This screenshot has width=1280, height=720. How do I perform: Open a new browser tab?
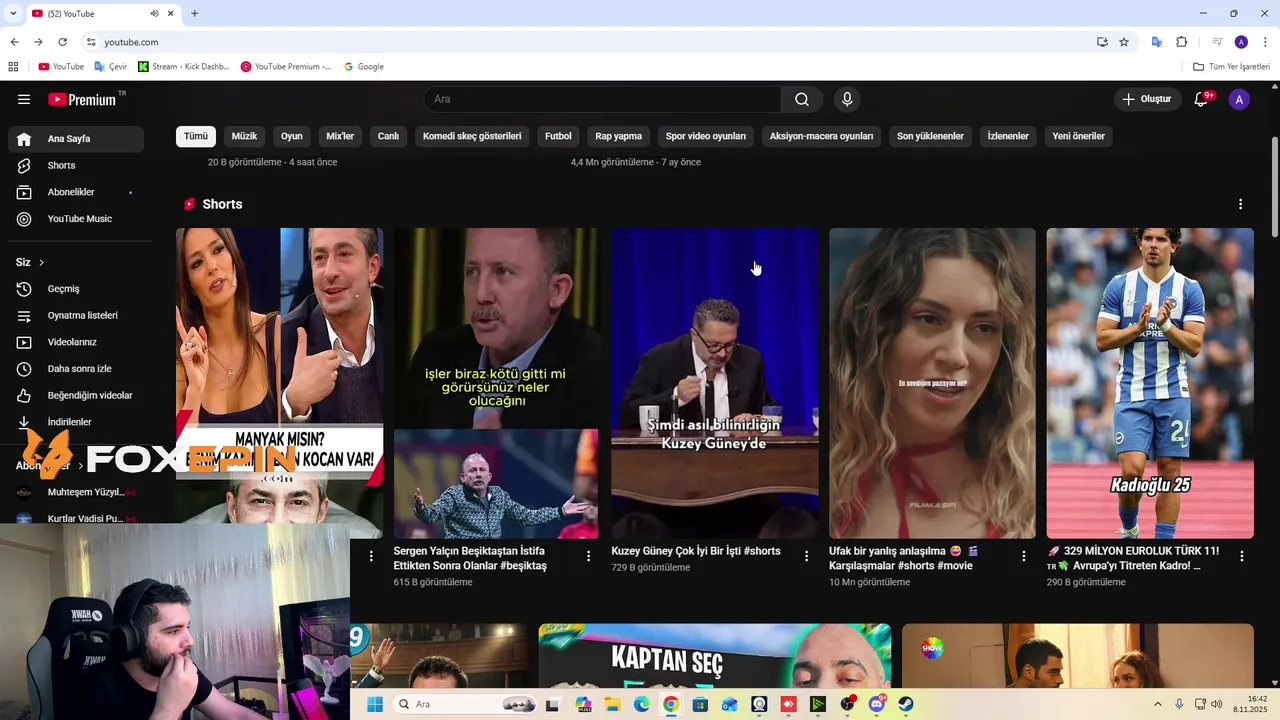[x=194, y=14]
